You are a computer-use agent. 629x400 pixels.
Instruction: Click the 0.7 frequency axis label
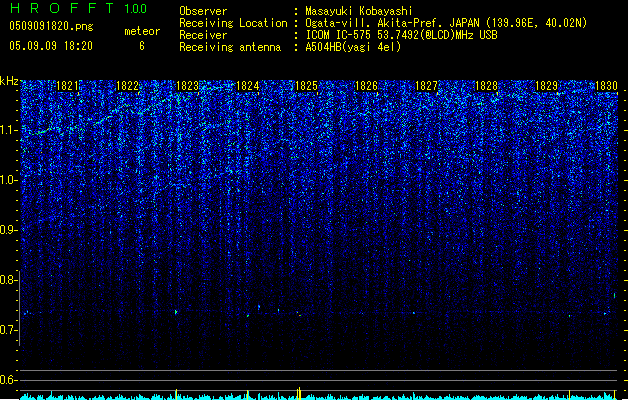click(8, 330)
